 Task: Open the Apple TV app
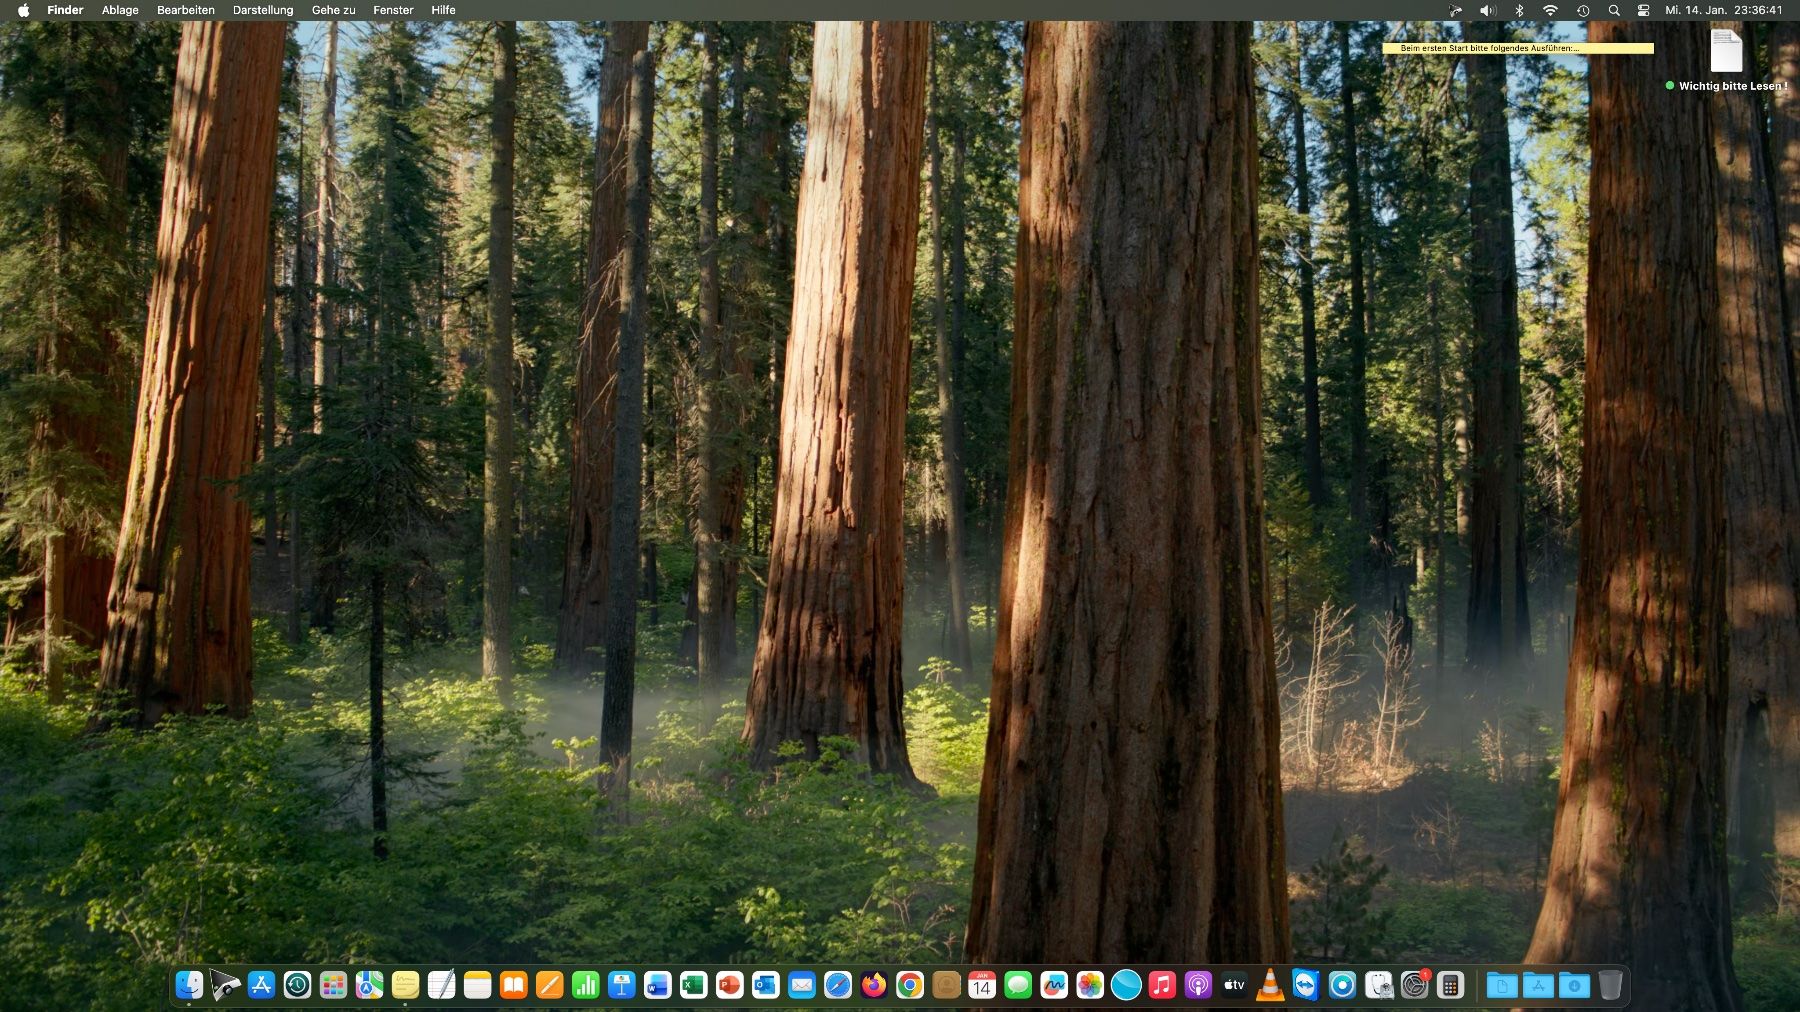pos(1232,986)
